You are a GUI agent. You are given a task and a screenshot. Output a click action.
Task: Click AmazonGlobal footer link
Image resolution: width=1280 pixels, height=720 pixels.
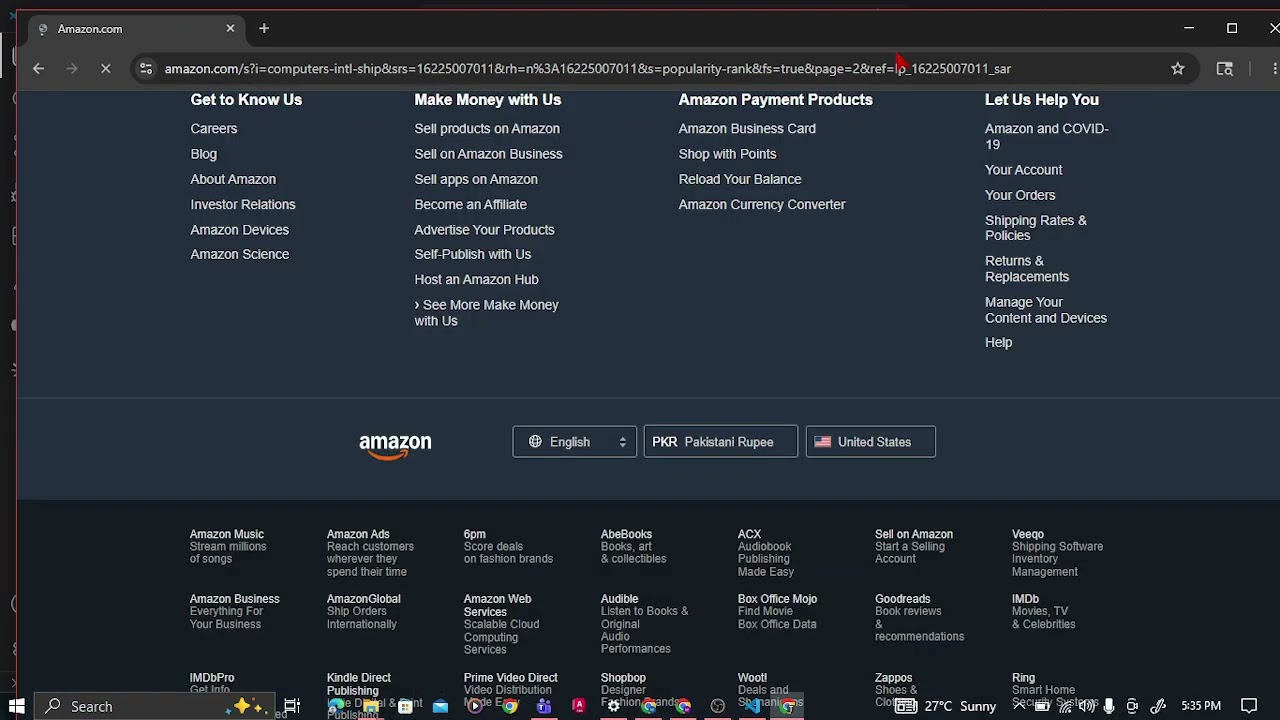[x=363, y=611]
